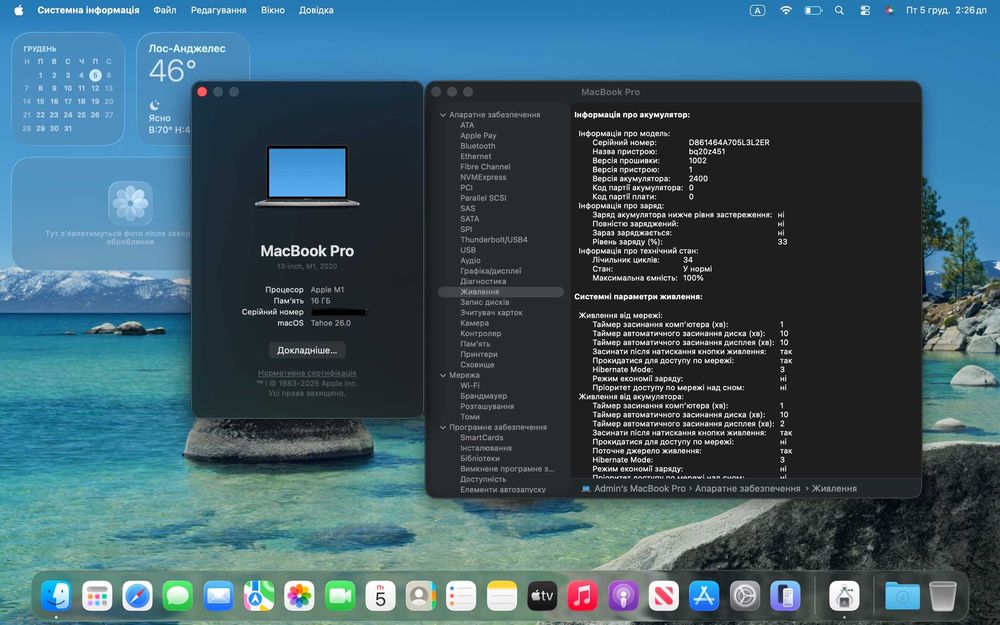Viewport: 1000px width, 625px height.
Task: Launch Launchpad apps grid in Dock
Action: click(97, 596)
